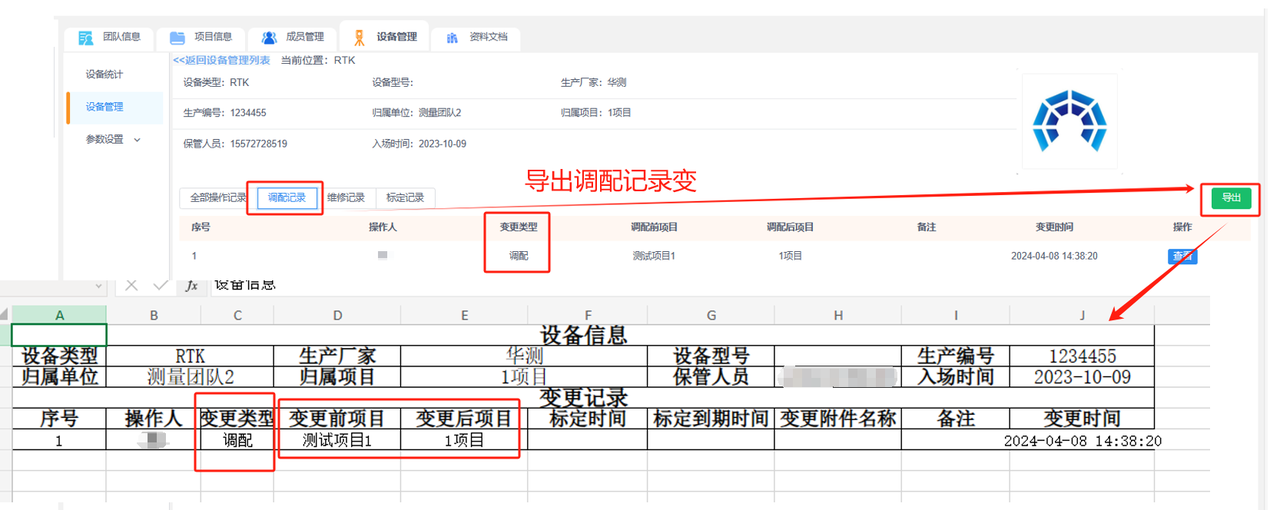Switch to the 维修记录 tab
The image size is (1280, 510).
(x=347, y=198)
